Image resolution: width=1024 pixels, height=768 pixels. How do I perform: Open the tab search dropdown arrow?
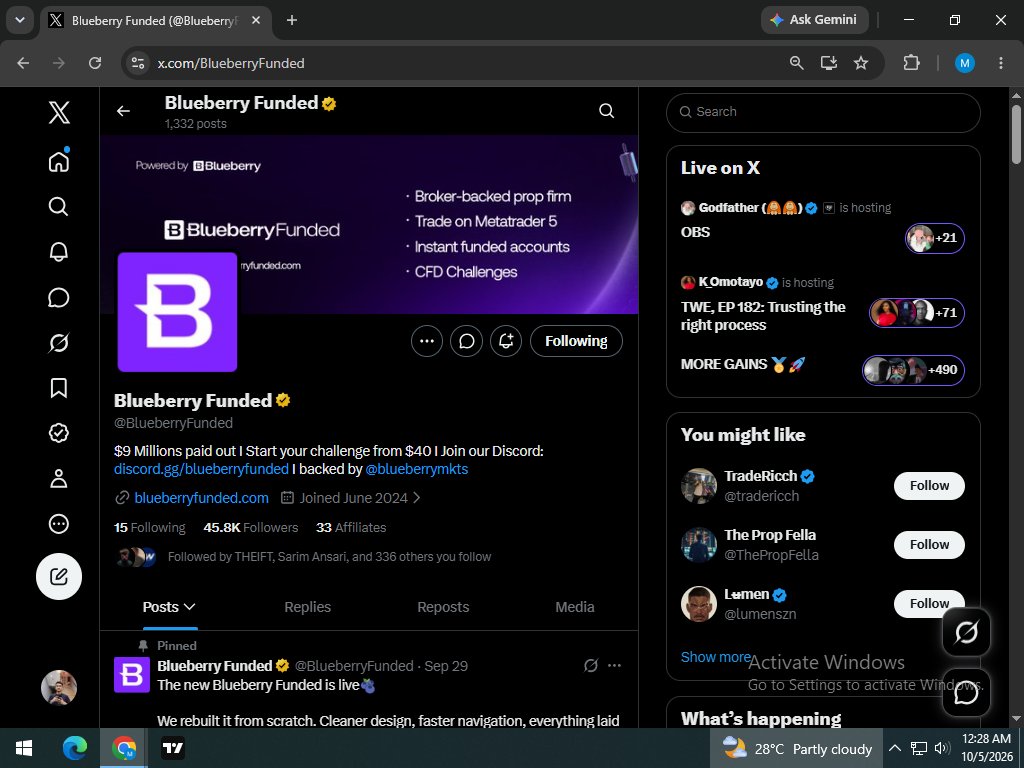click(20, 20)
